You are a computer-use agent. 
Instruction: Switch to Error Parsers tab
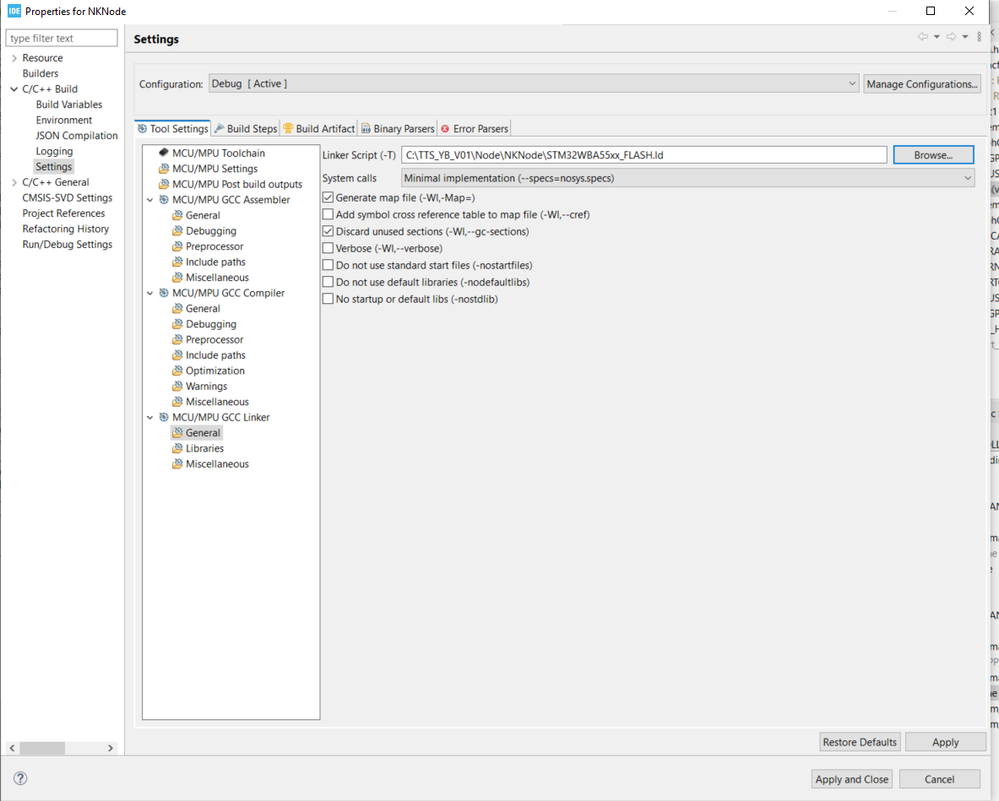click(475, 129)
